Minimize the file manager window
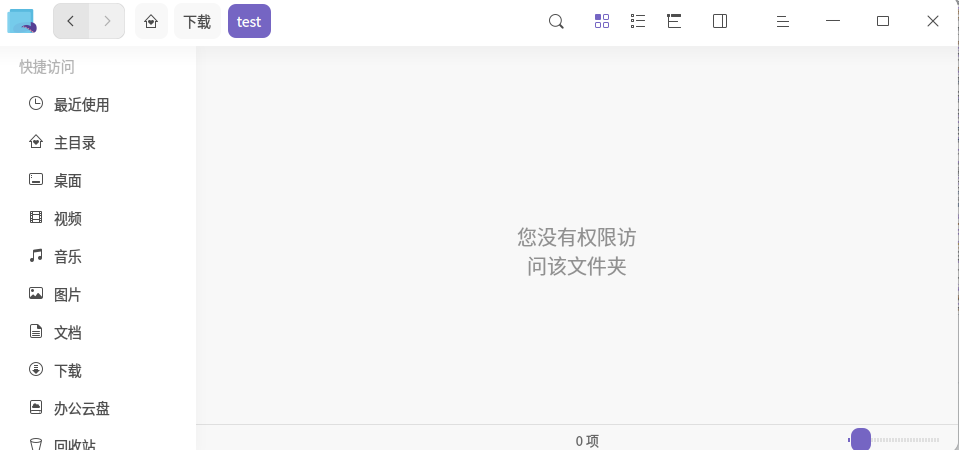The height and width of the screenshot is (450, 959). 832,21
